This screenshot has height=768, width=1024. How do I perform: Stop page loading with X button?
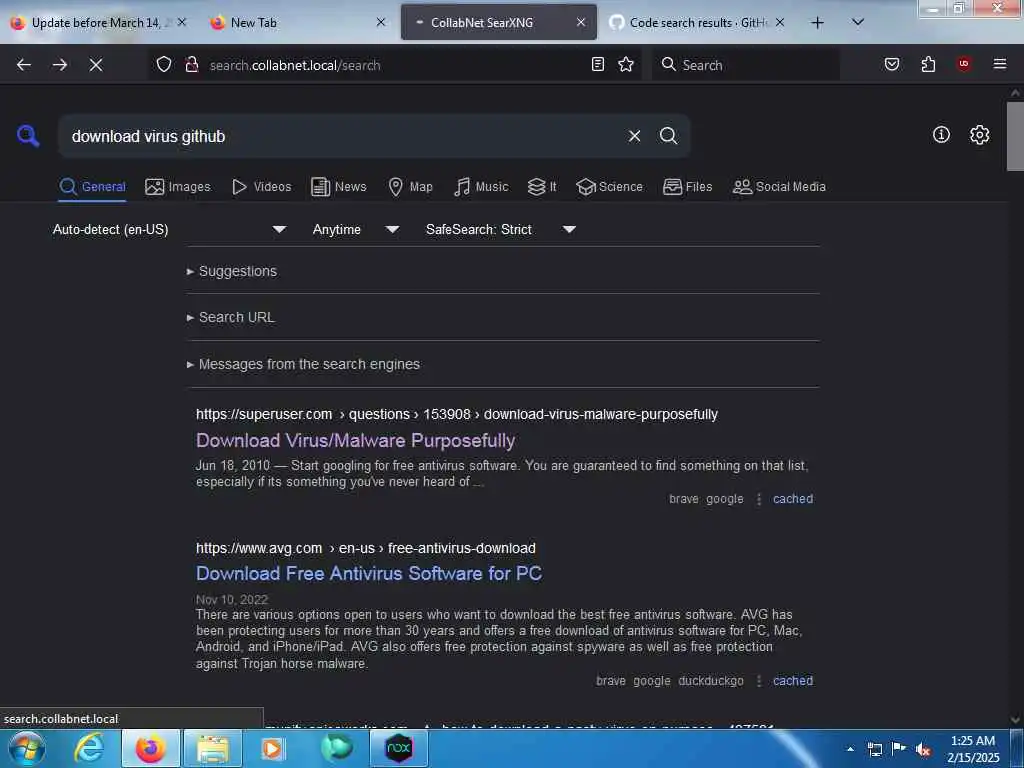(x=95, y=65)
